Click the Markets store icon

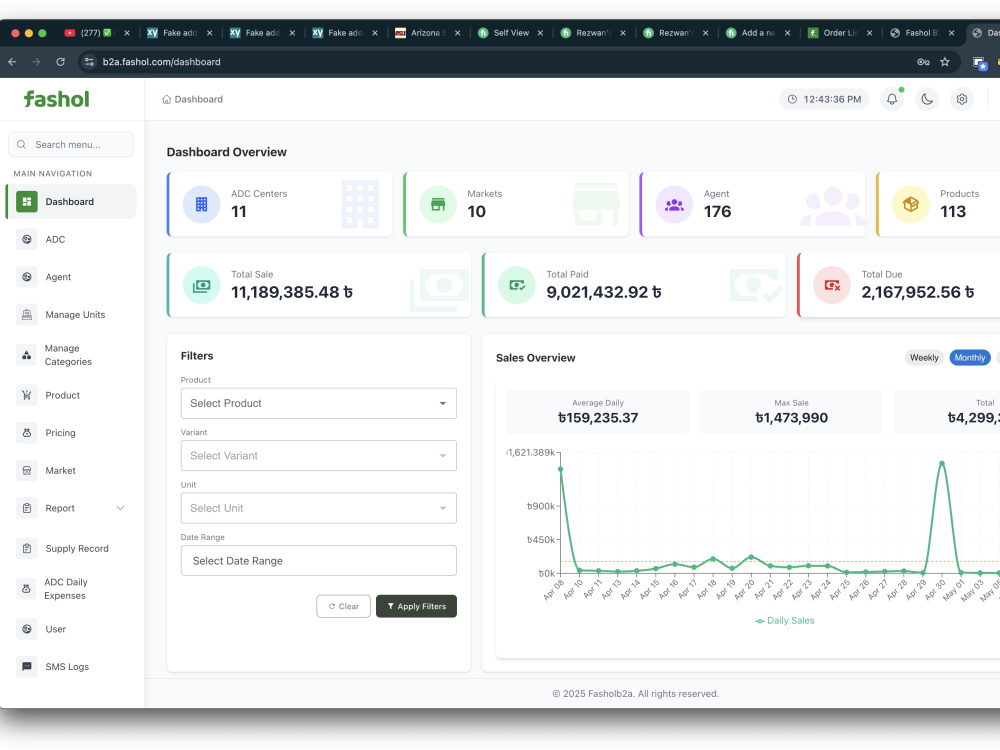[438, 204]
